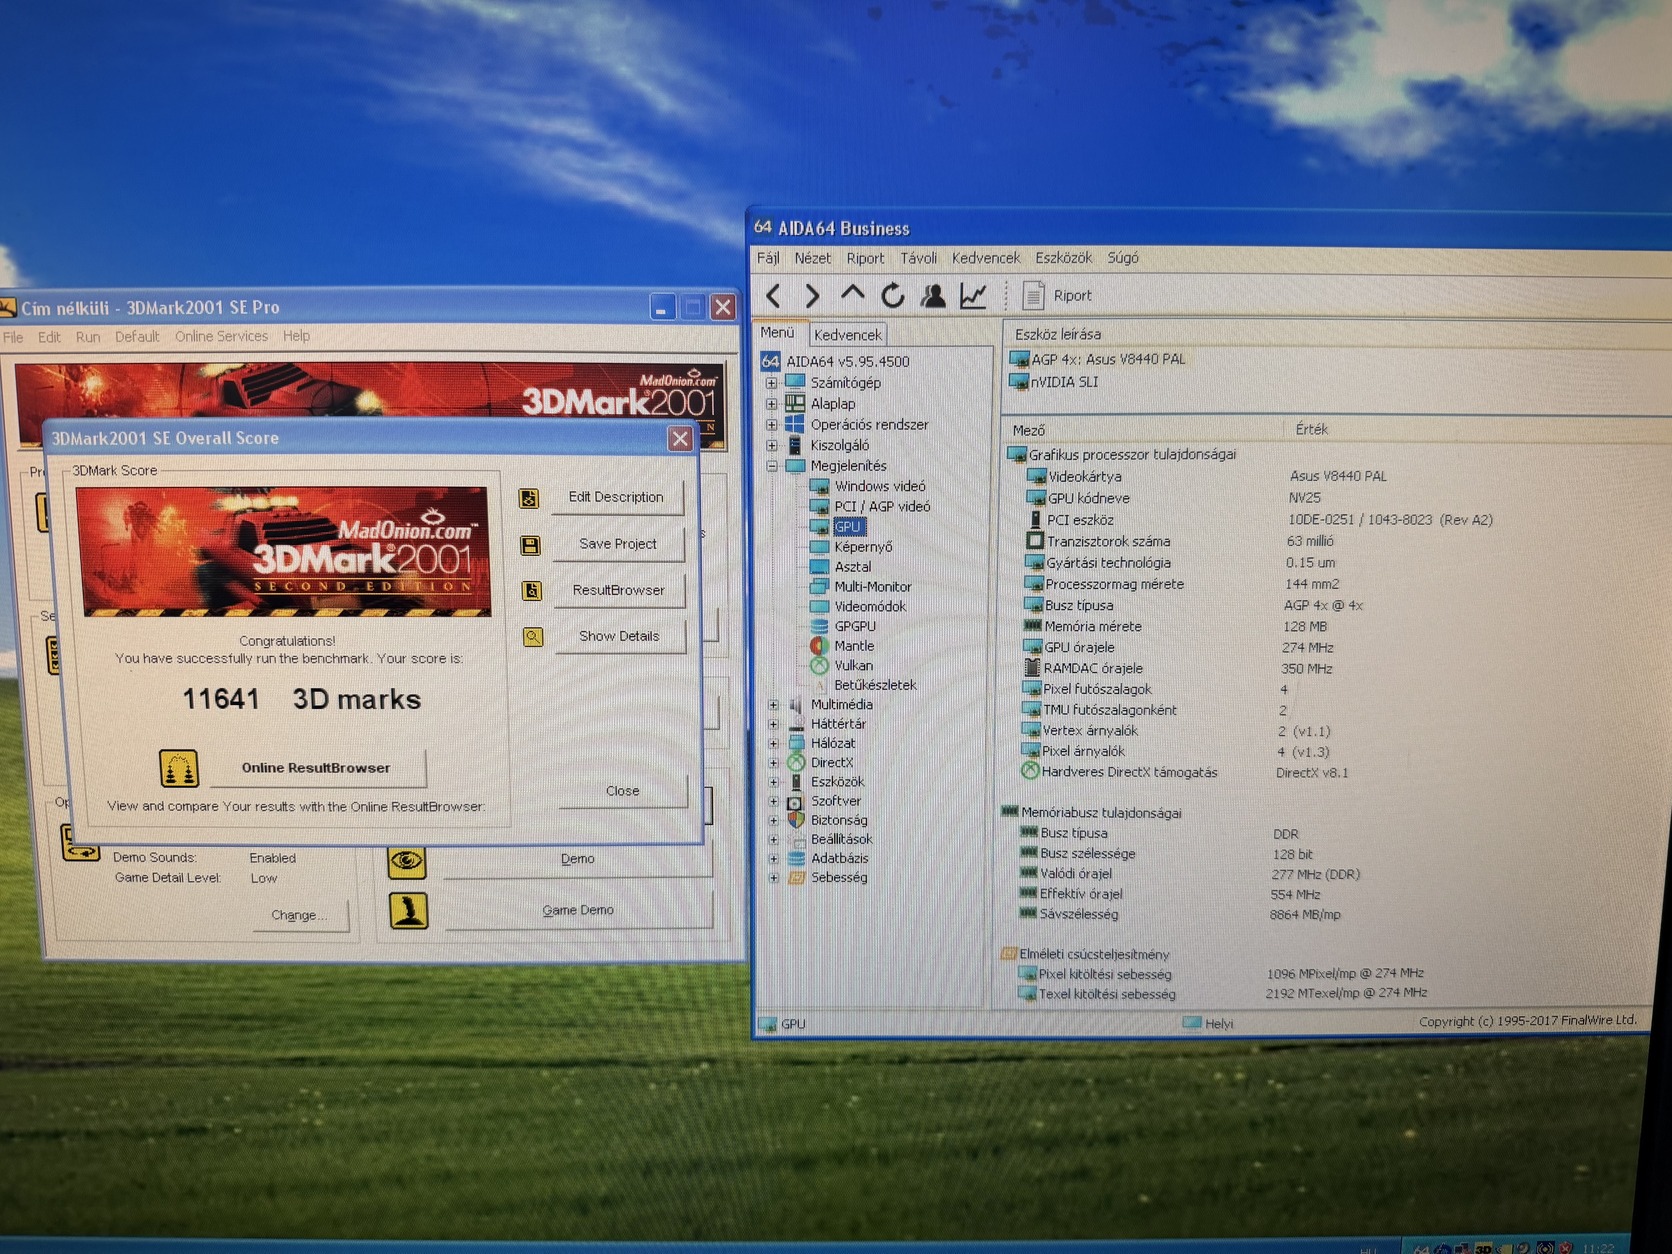Minimize the 3DMark2001 SE Pro window
The width and height of the screenshot is (1672, 1254).
[662, 307]
